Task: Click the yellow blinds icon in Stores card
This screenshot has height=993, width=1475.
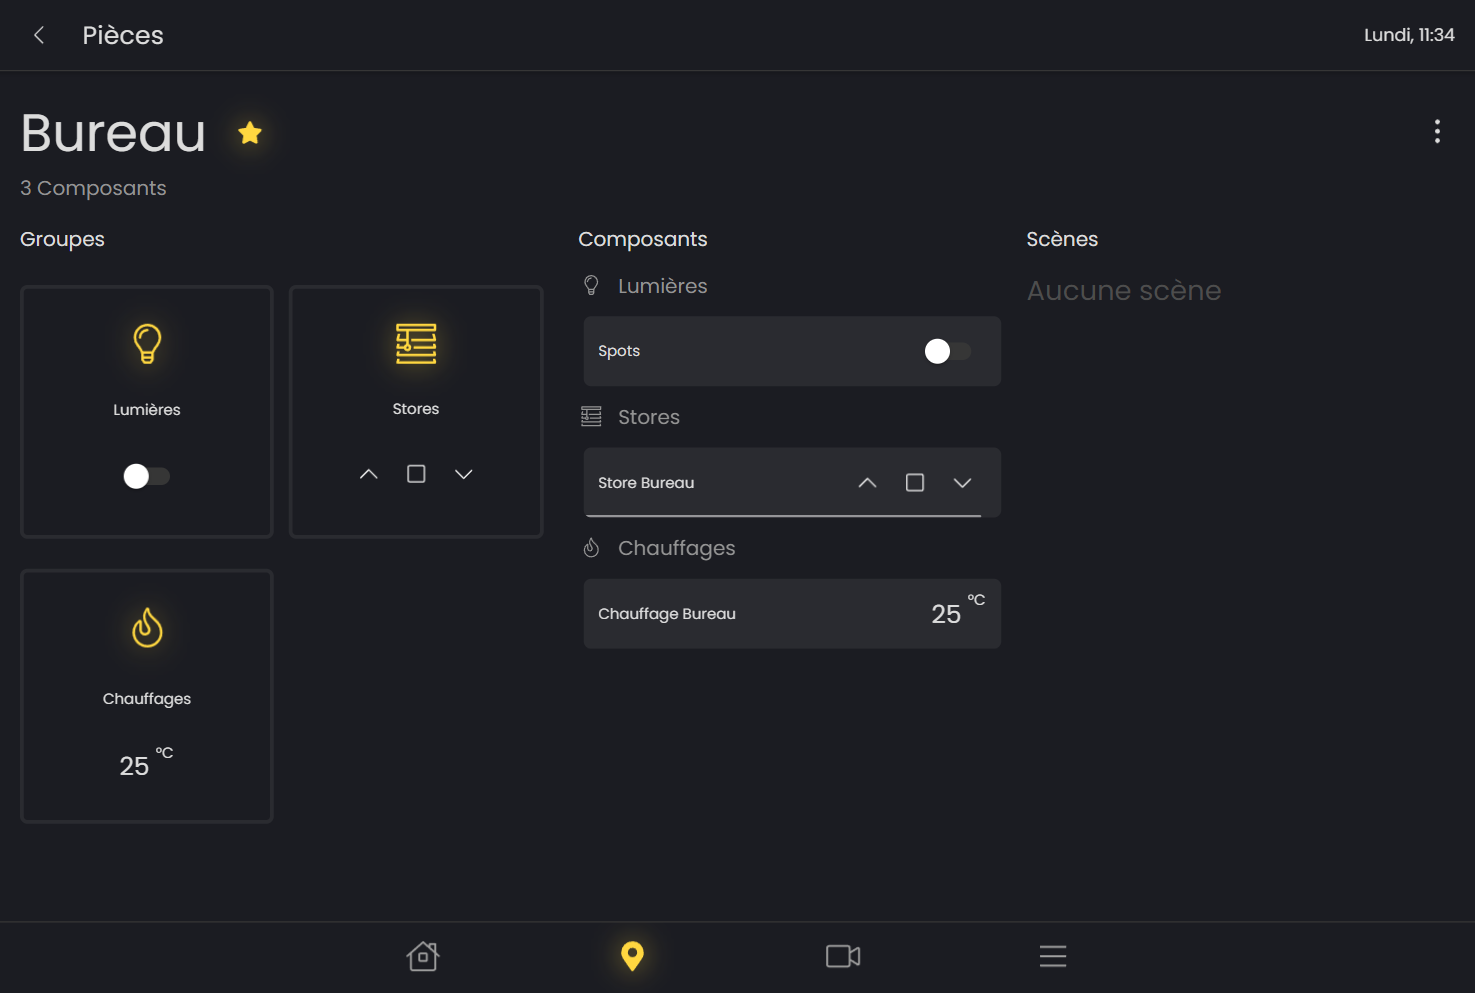Action: click(416, 344)
